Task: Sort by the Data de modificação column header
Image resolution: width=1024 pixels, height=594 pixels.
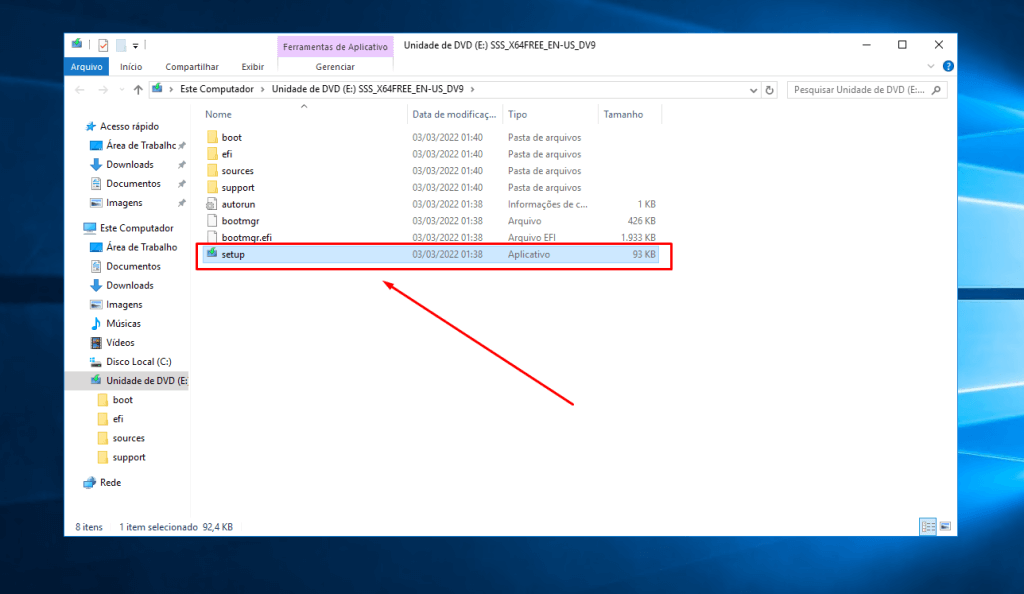Action: (455, 114)
